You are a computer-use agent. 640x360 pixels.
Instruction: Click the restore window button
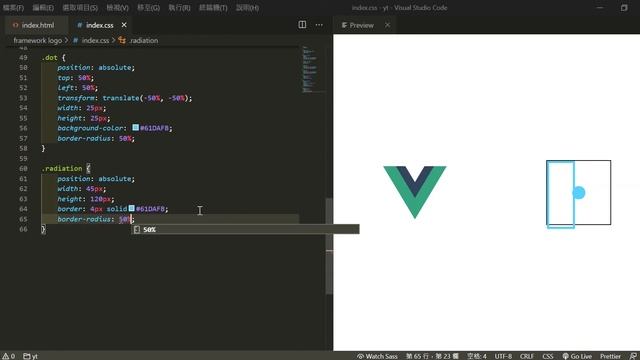coord(624,8)
